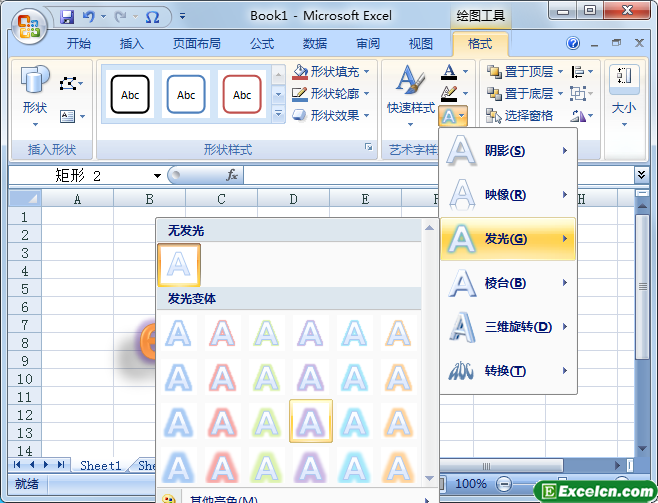Save the workbook from quick access toolbar
658x503 pixels.
click(67, 17)
